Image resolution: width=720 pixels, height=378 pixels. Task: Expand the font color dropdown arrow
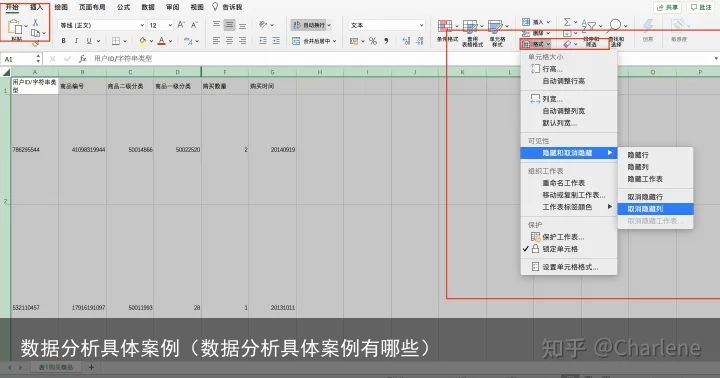pos(170,41)
